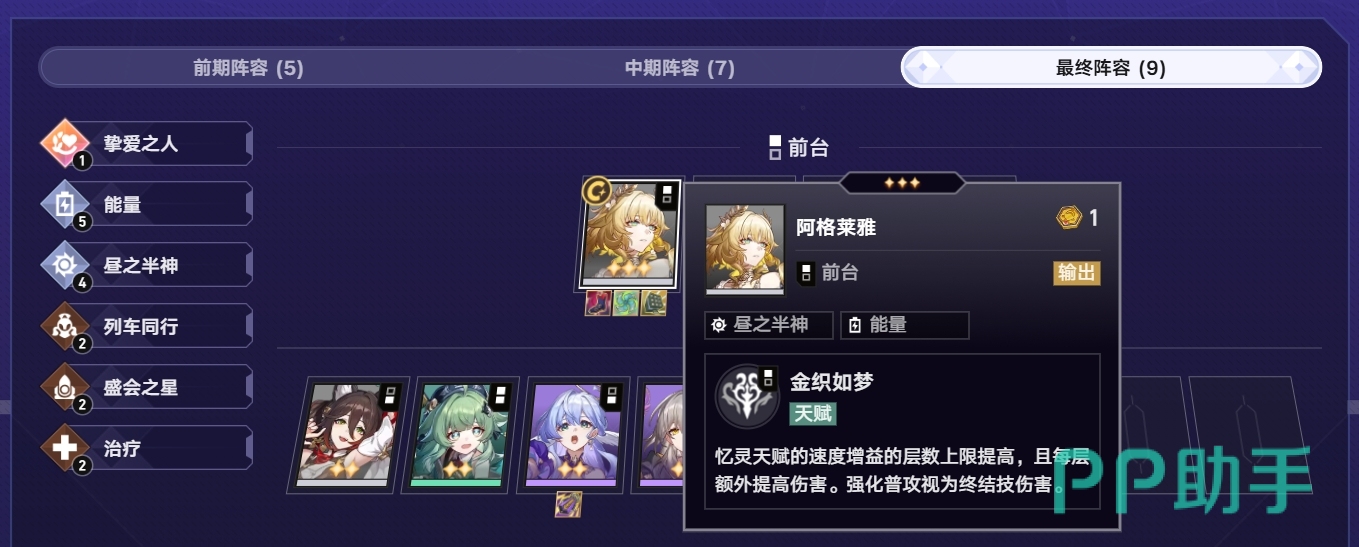Select the 盛会之星 trait icon
Screen dimensions: 1359x547
65,388
